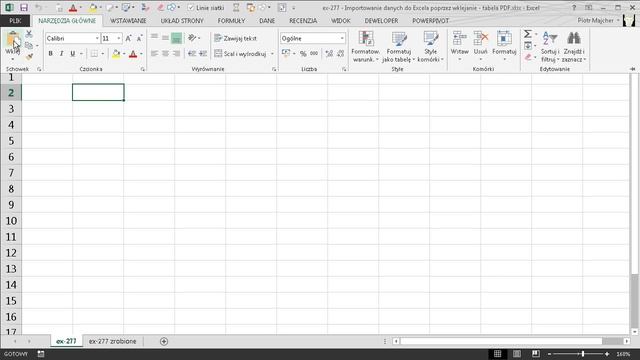Open Formatowanie warunkowe dropdown
Screen dimensions: 640x360
tap(365, 47)
